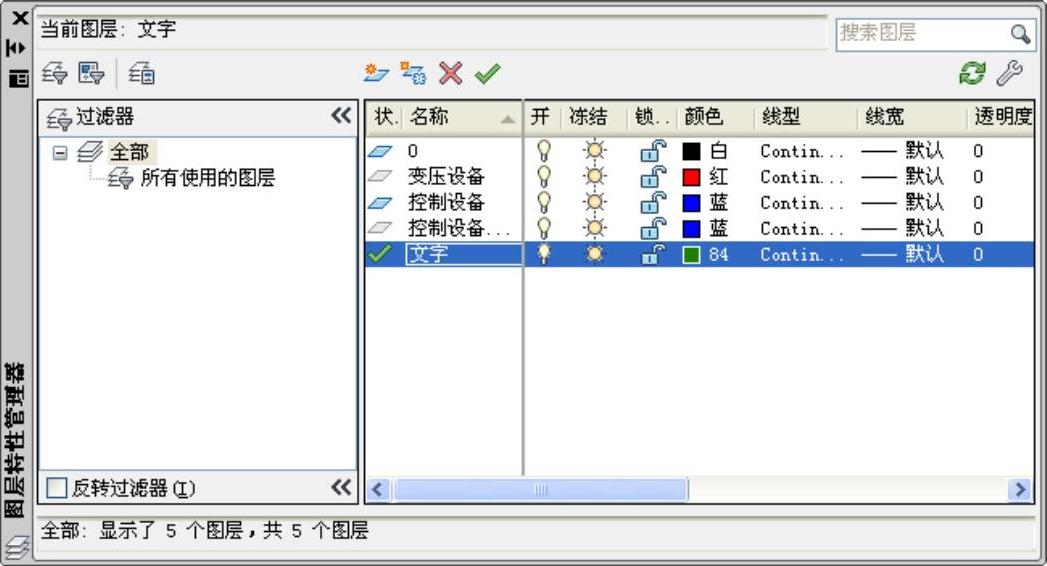Collapse the 过滤器 panel with top chevron
The width and height of the screenshot is (1047, 566).
pyautogui.click(x=341, y=116)
